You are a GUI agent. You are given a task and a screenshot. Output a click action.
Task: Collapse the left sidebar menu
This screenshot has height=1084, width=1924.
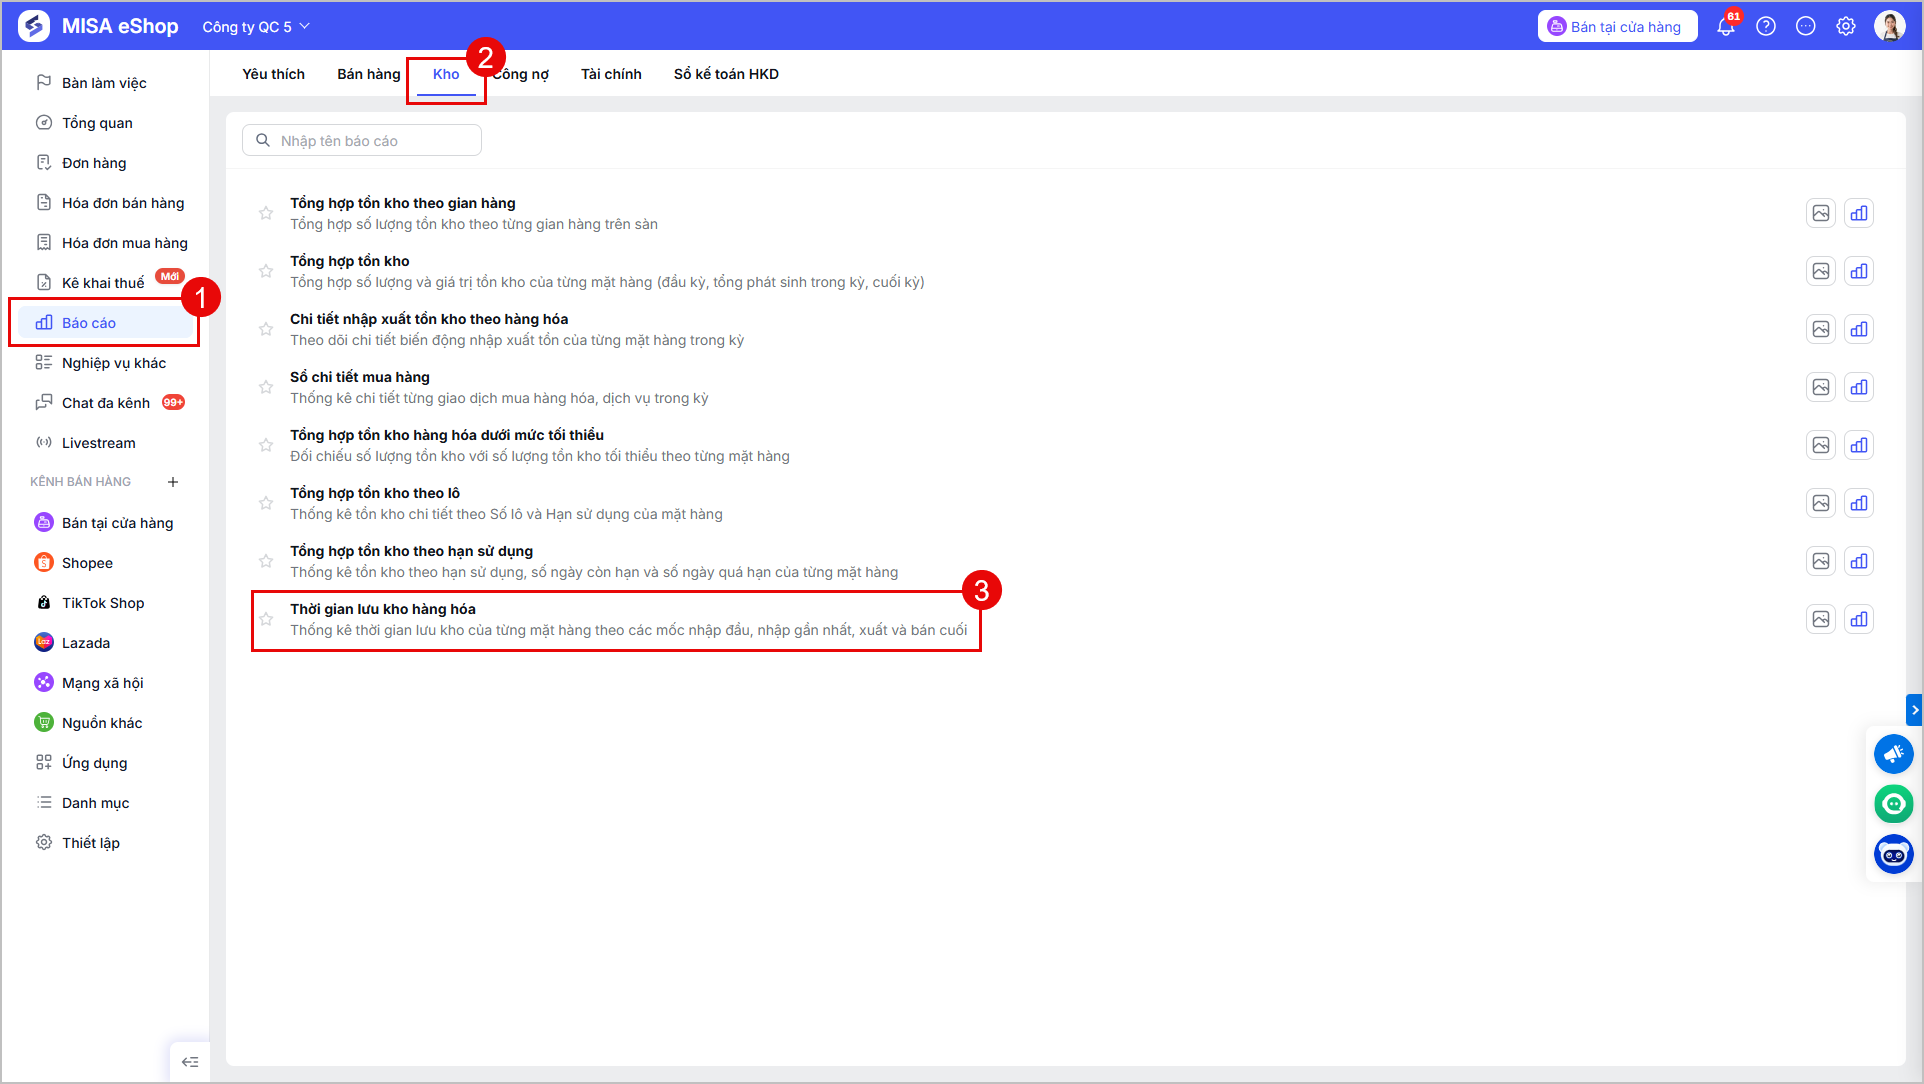coord(190,1062)
